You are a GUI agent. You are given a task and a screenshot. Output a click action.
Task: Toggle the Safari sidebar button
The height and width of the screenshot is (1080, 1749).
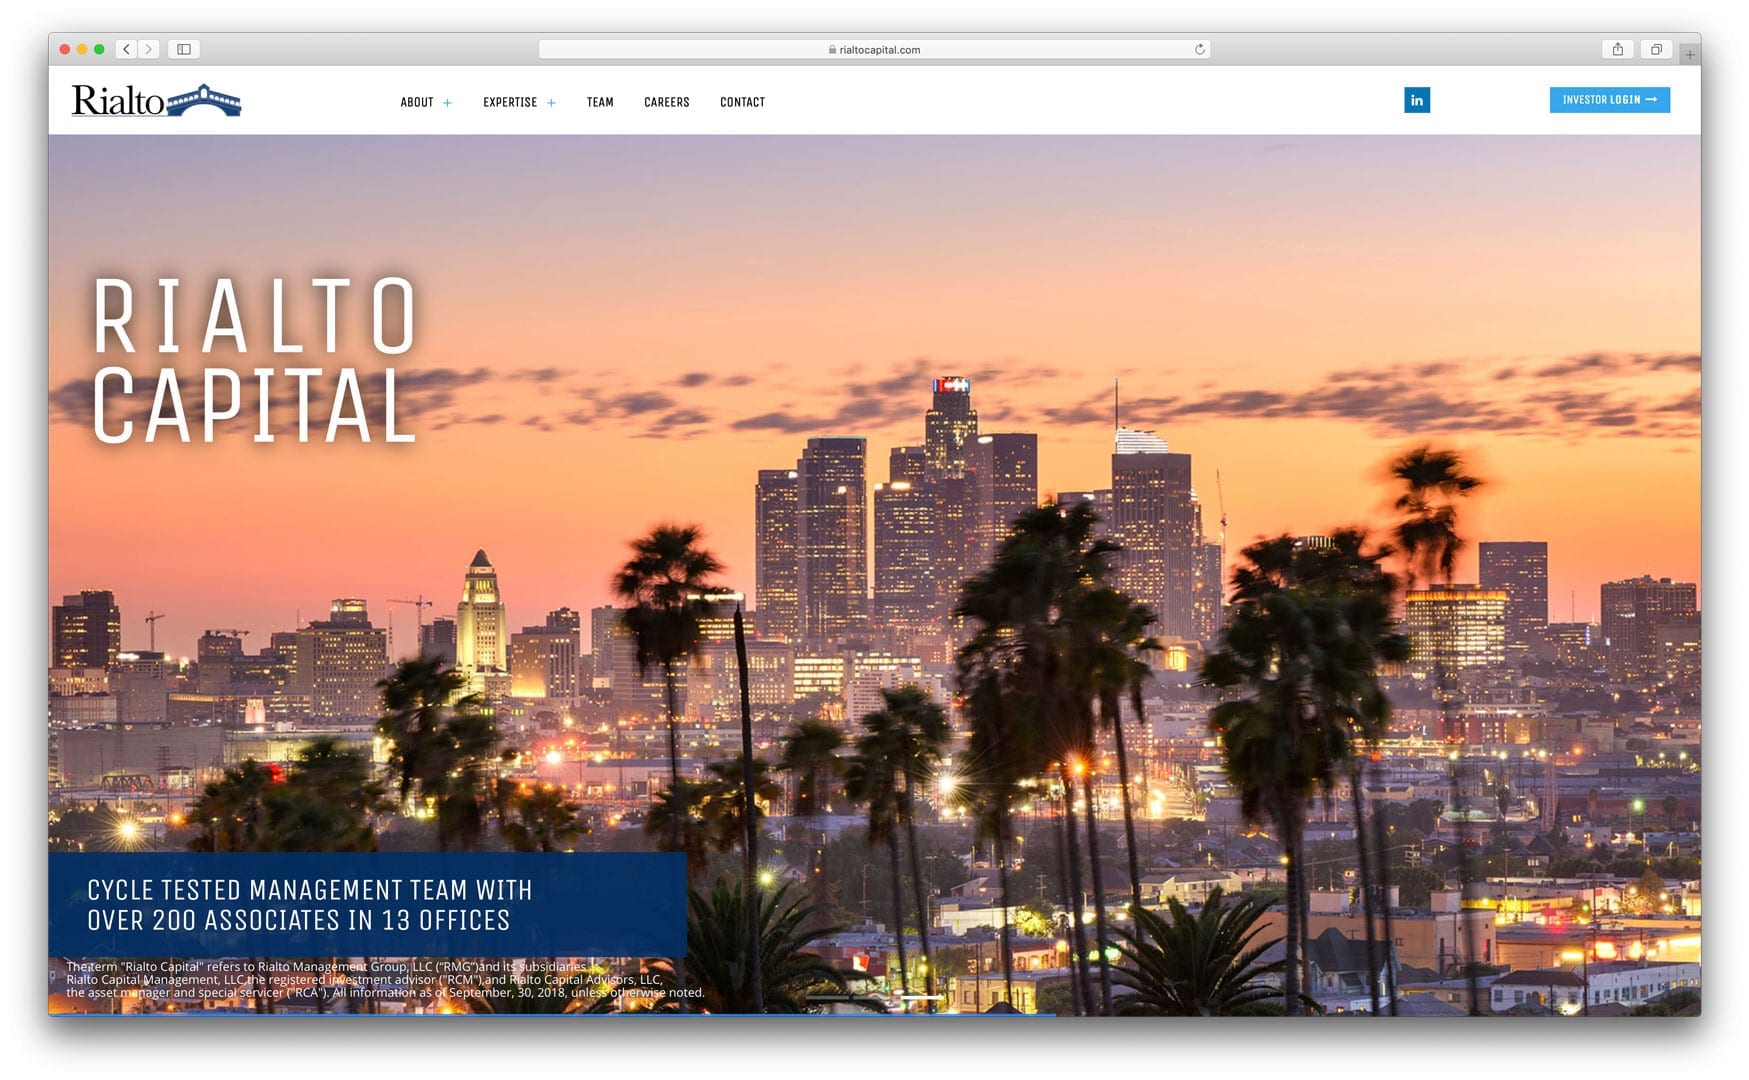[184, 49]
